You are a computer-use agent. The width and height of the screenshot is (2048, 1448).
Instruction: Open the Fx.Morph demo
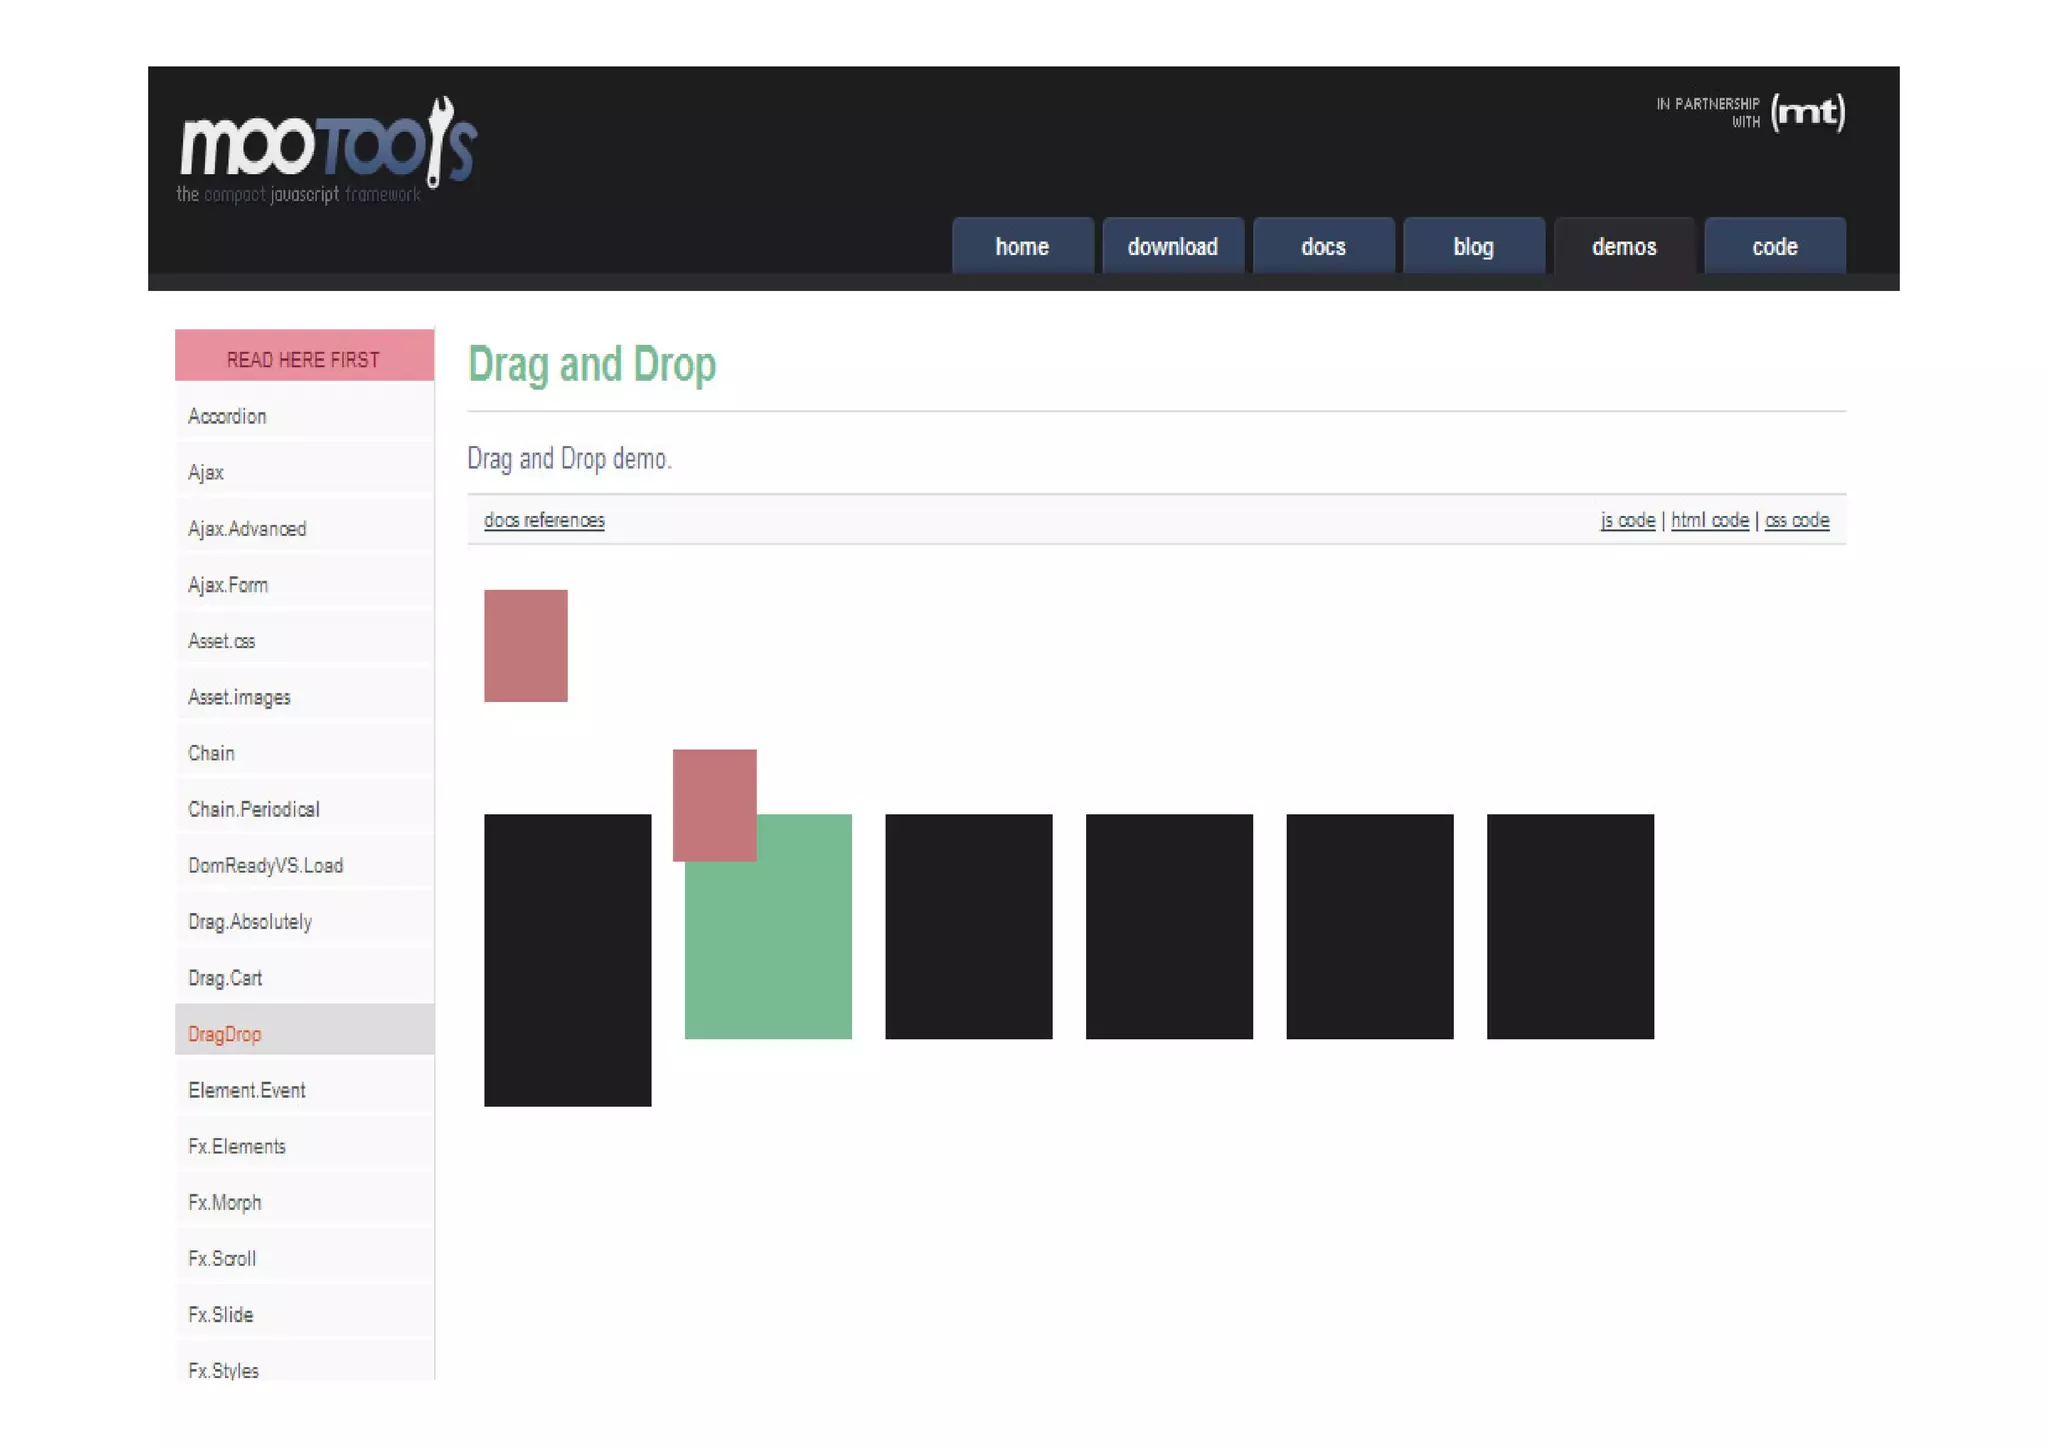click(225, 1202)
